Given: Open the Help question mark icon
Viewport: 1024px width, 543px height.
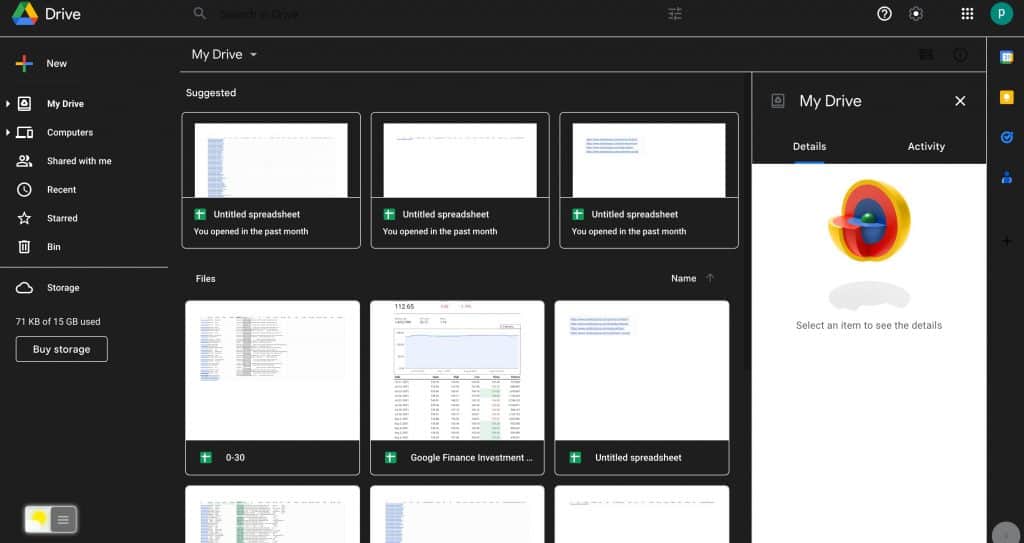Looking at the screenshot, I should click(884, 14).
